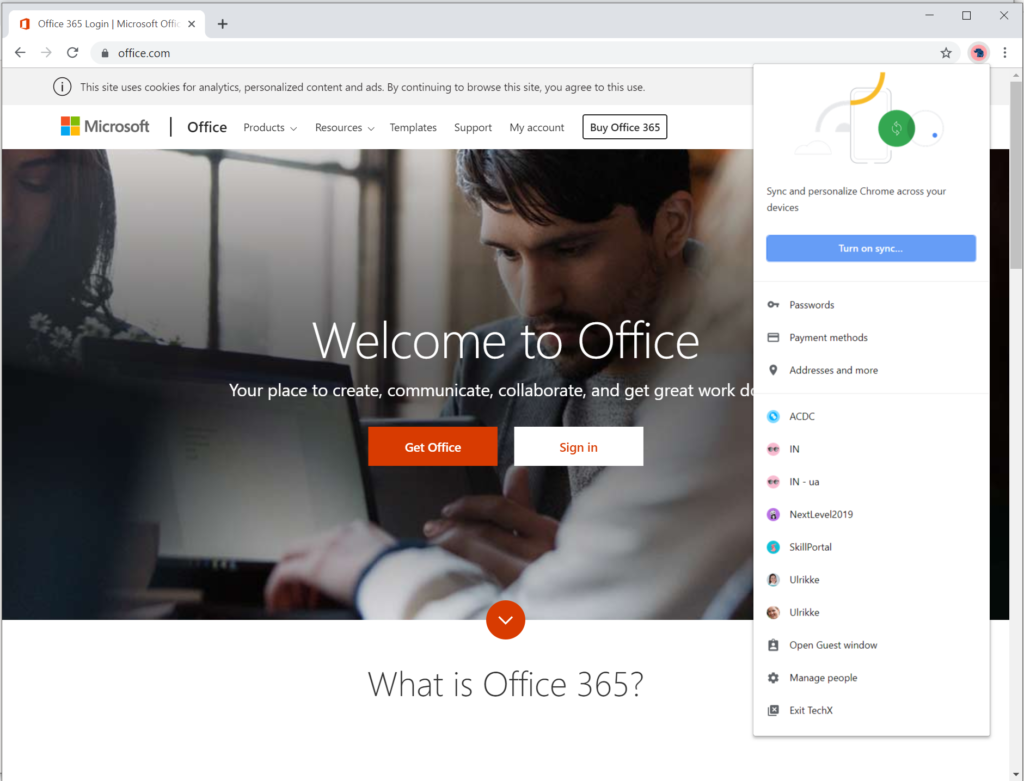The image size is (1024, 781).
Task: Select the Office 365 Login browser tab
Action: point(108,24)
